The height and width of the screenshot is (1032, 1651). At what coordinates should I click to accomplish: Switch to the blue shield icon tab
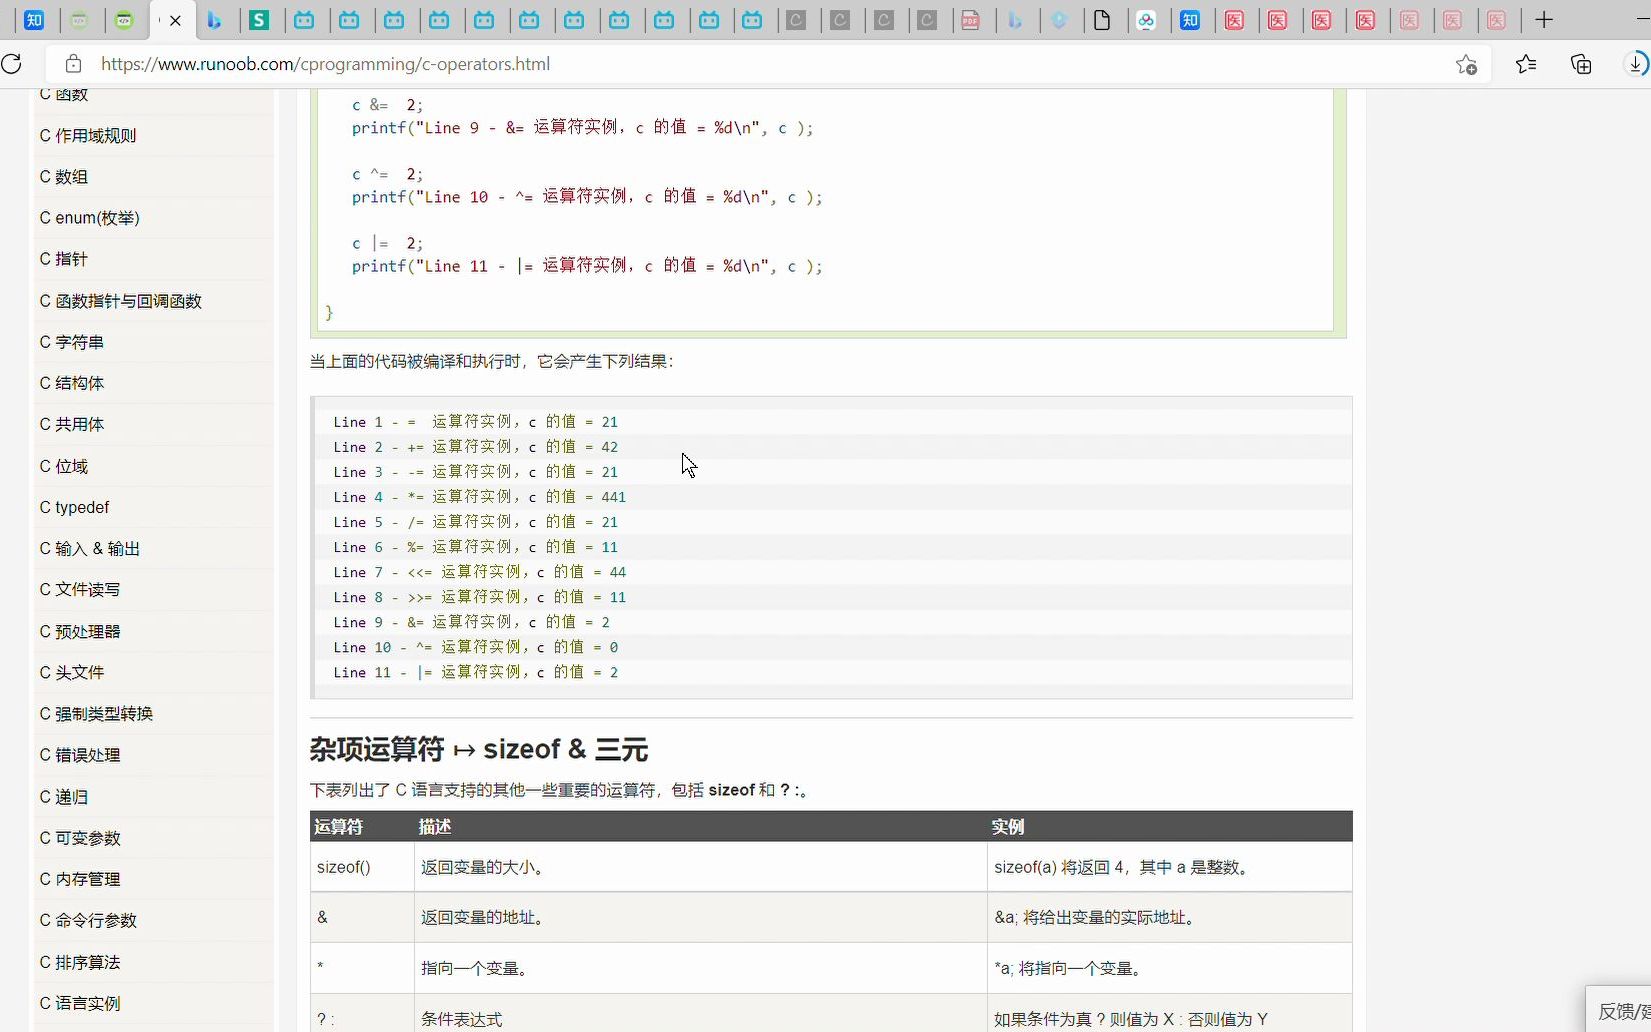(x=1059, y=20)
